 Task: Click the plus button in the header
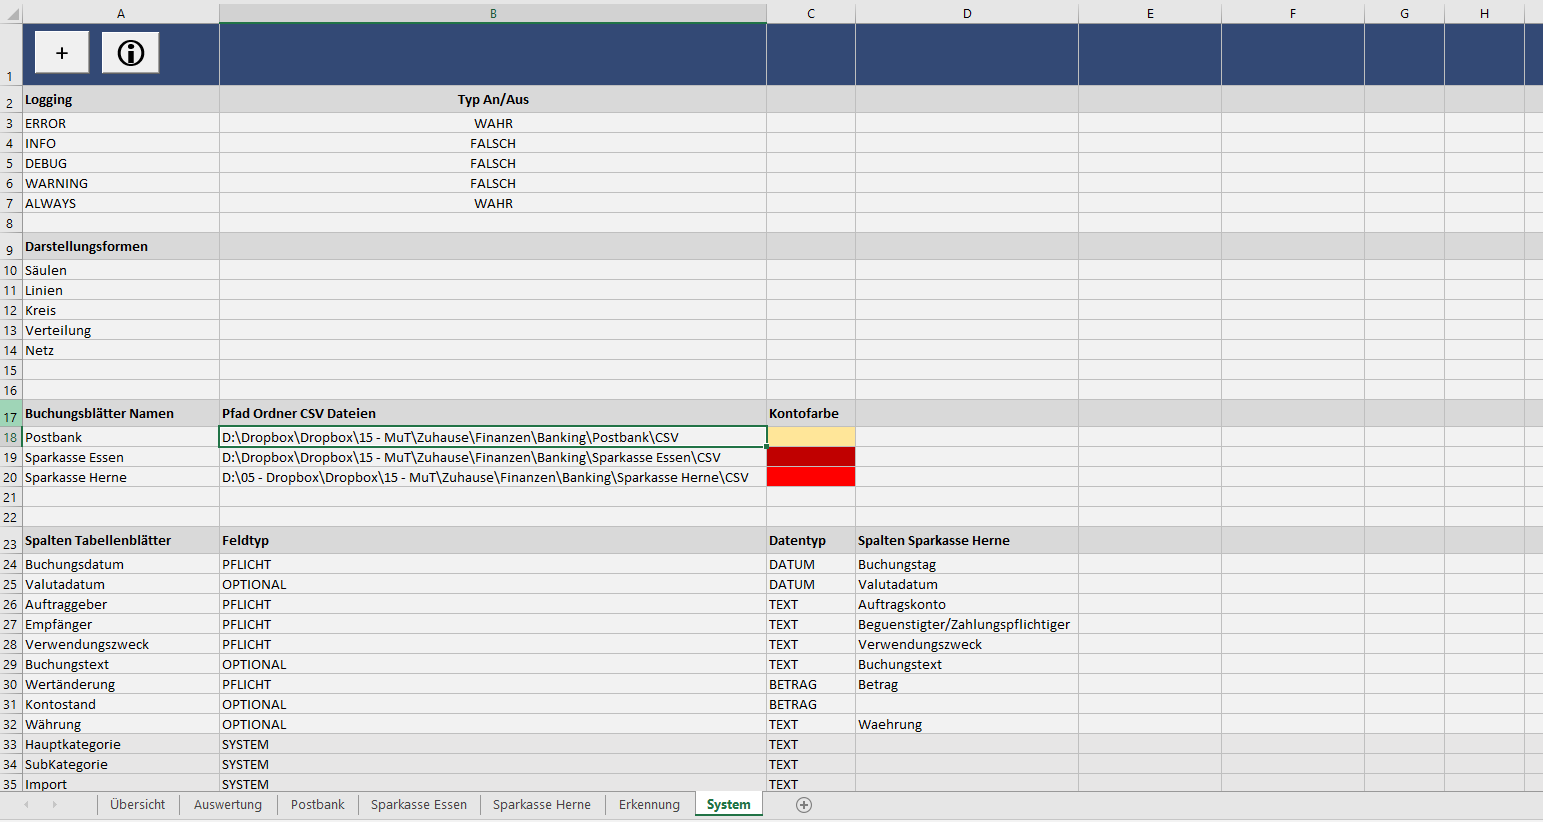62,53
